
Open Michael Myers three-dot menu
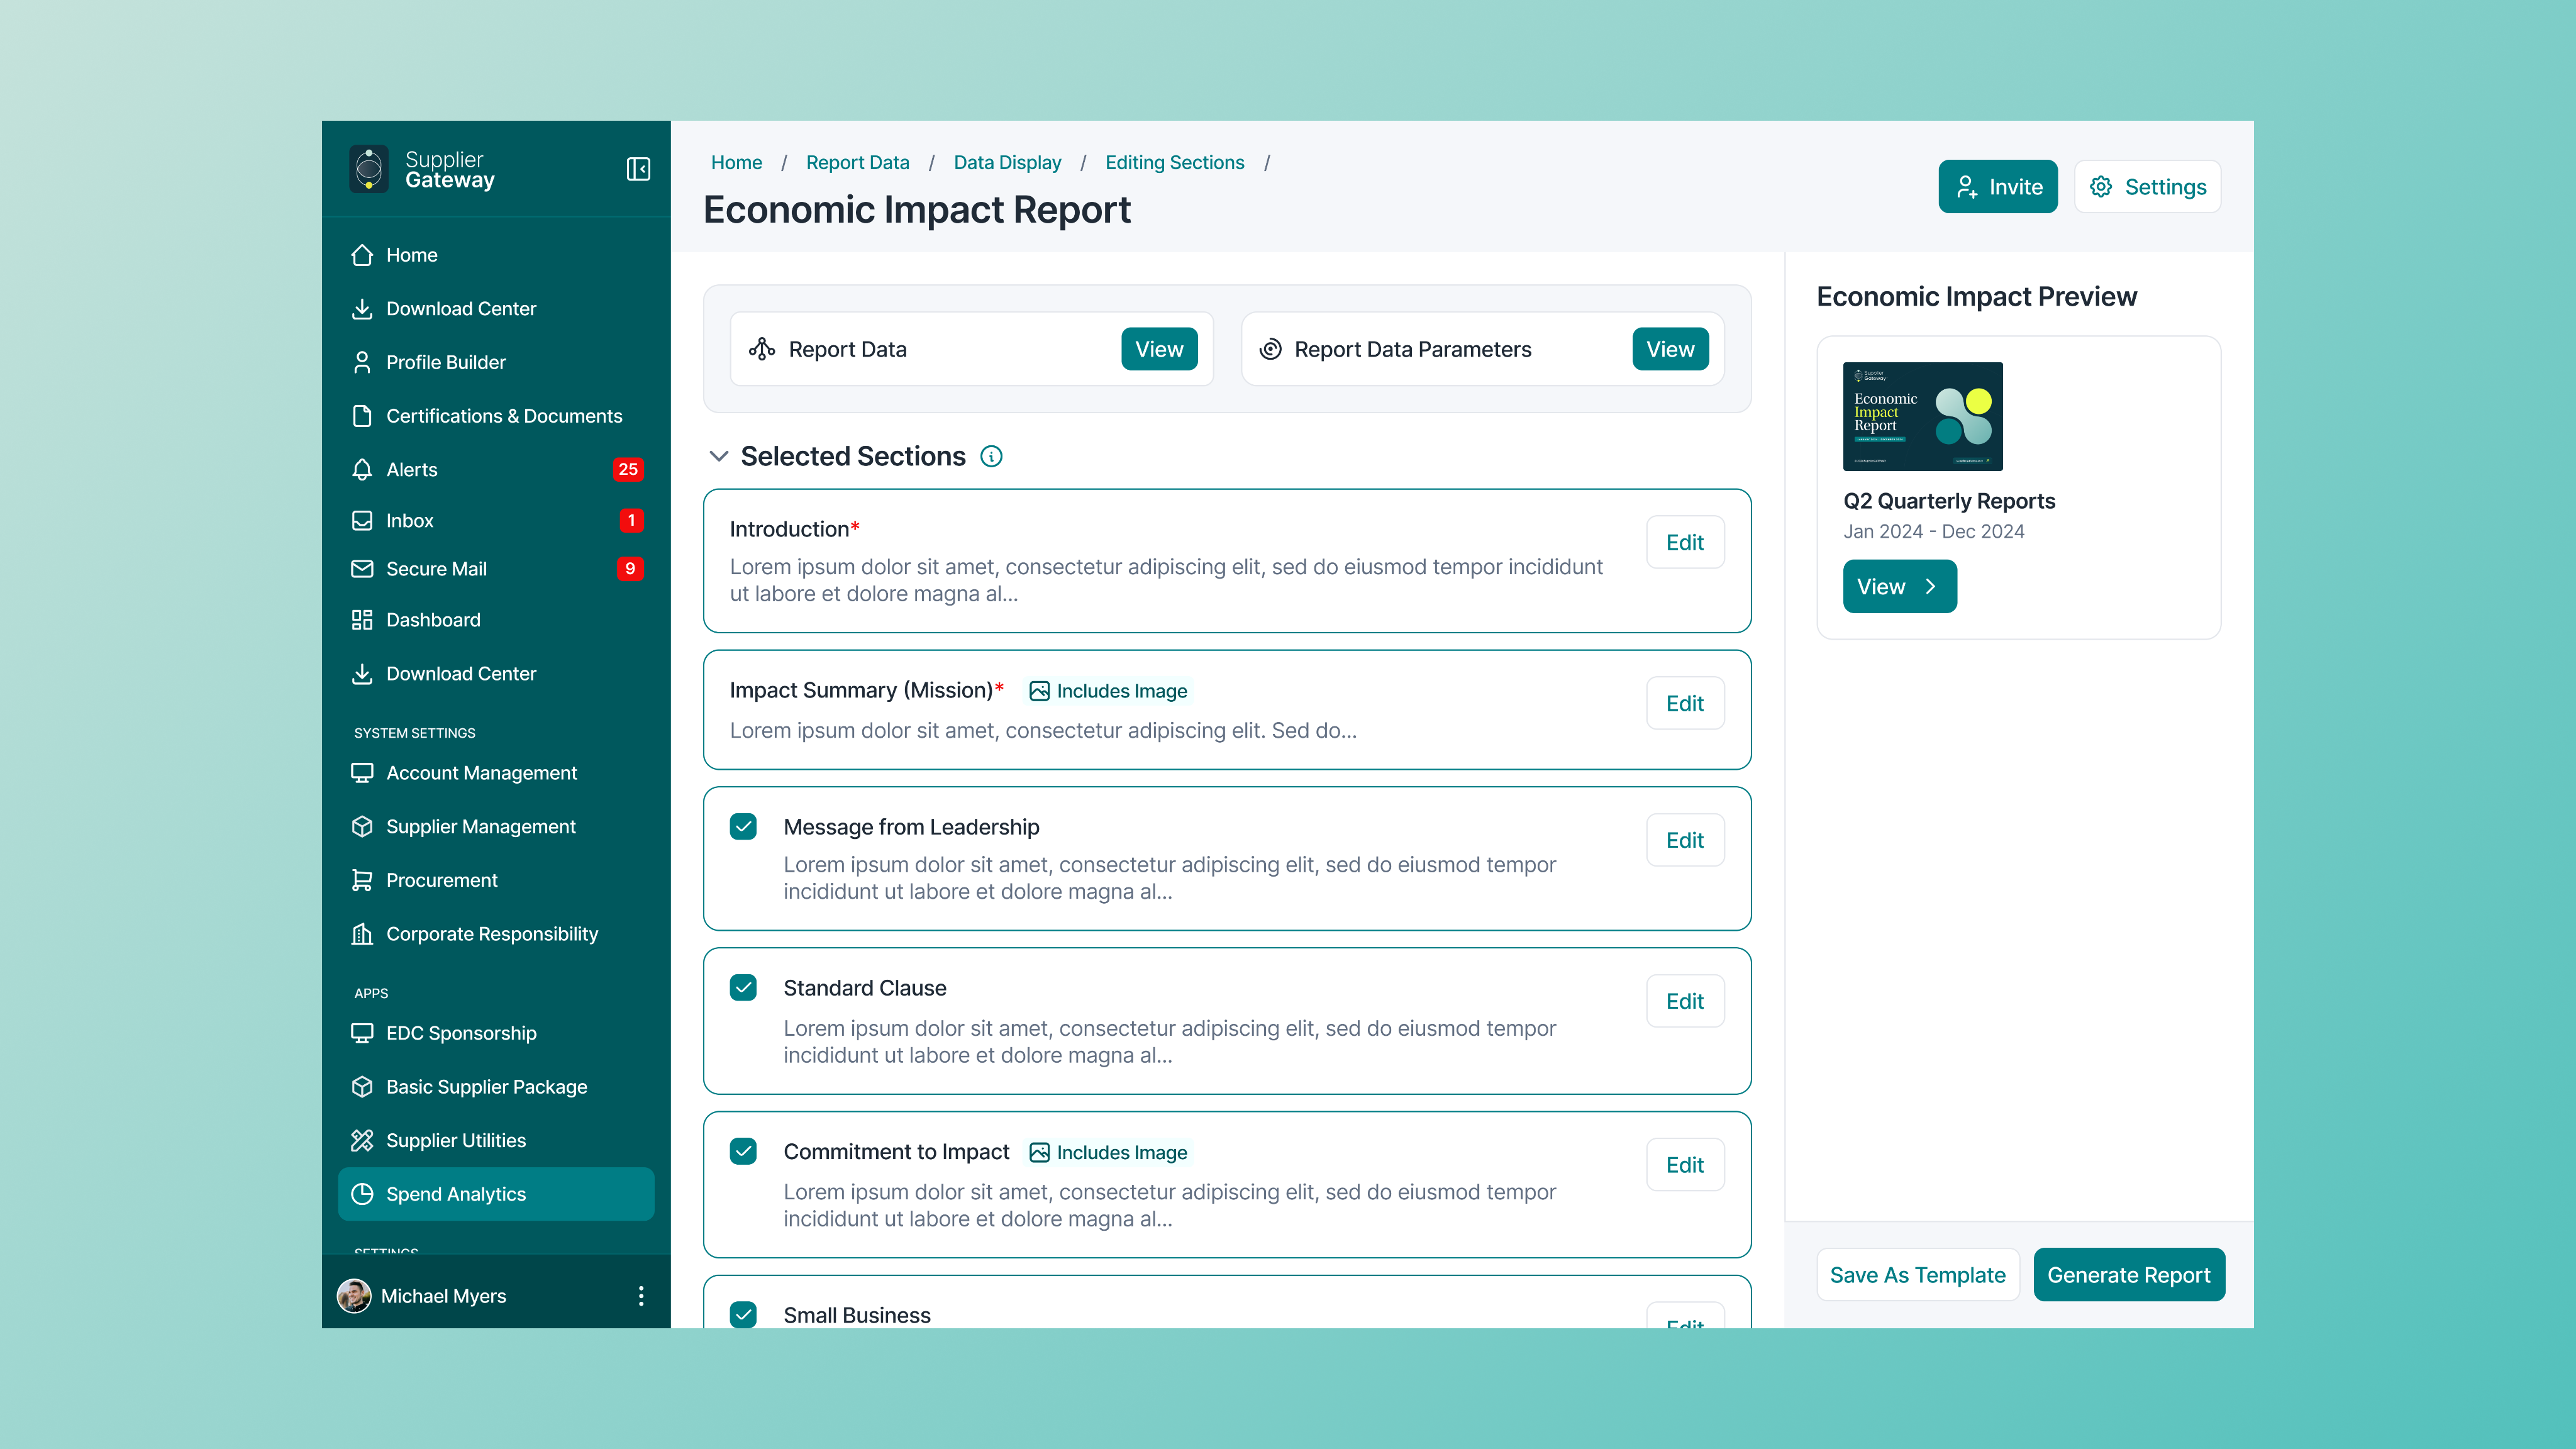point(641,1296)
